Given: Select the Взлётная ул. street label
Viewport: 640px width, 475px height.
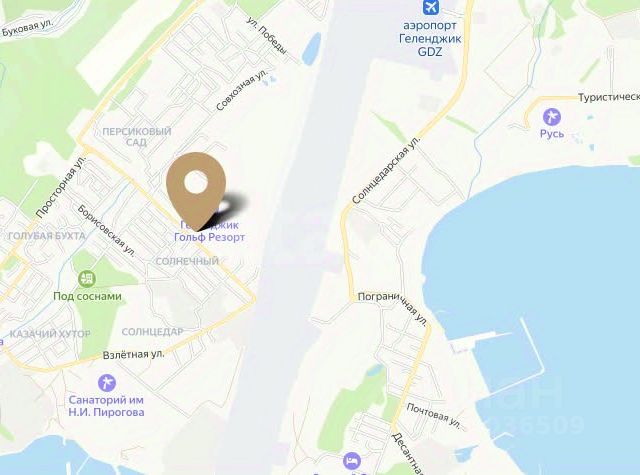Looking at the screenshot, I should click(x=133, y=355).
